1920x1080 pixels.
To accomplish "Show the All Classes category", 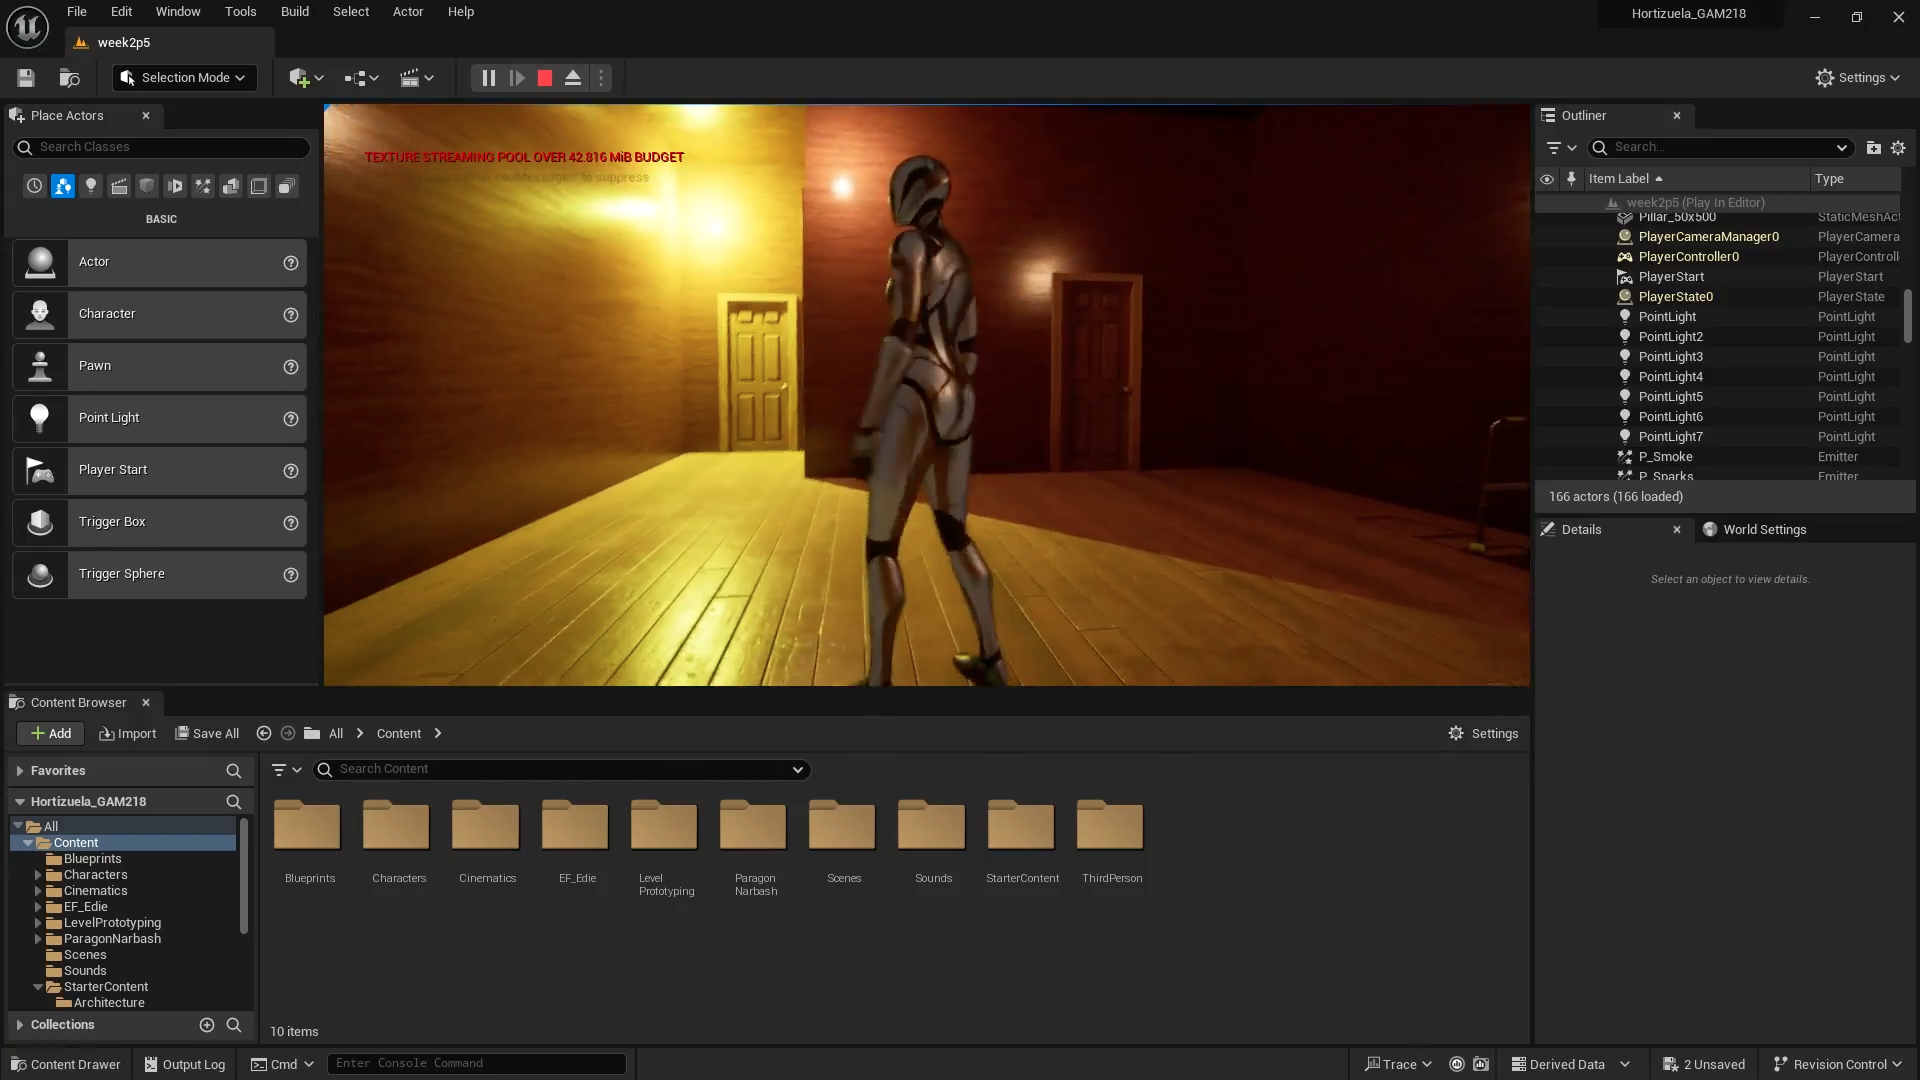I will point(287,186).
